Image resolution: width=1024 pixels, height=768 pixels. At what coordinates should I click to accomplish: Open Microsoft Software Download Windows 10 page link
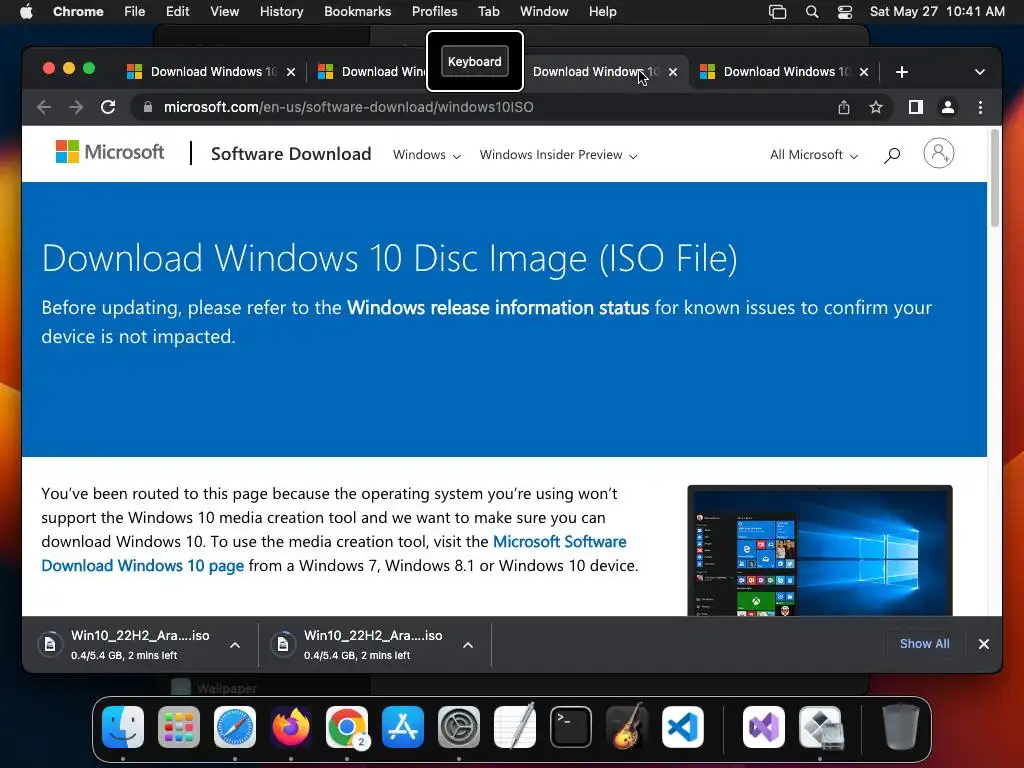tap(334, 553)
